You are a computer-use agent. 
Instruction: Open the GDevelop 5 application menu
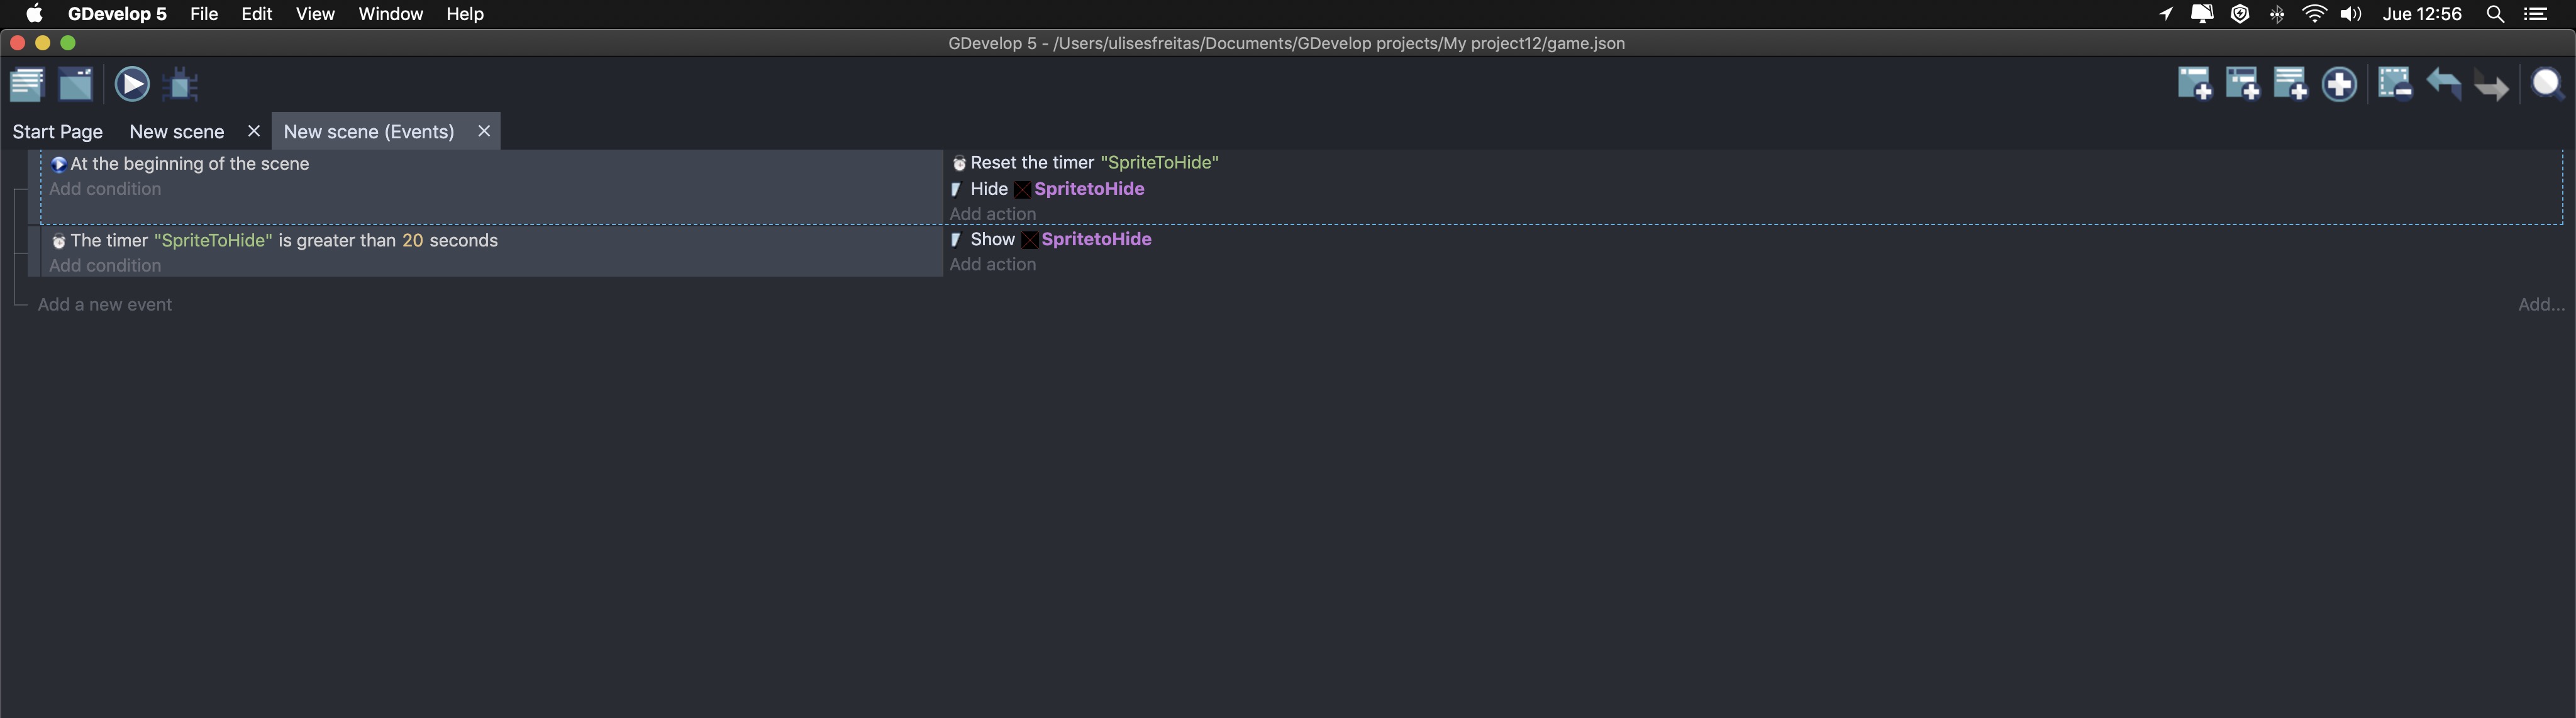click(x=117, y=14)
